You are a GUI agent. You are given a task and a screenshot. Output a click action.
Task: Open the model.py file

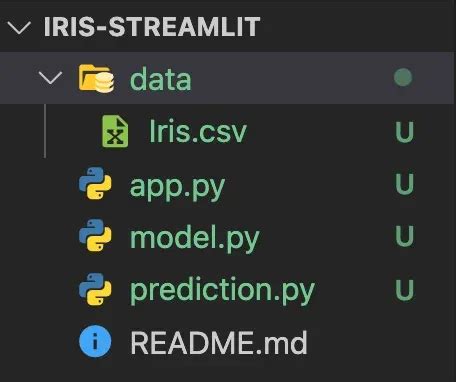(195, 238)
